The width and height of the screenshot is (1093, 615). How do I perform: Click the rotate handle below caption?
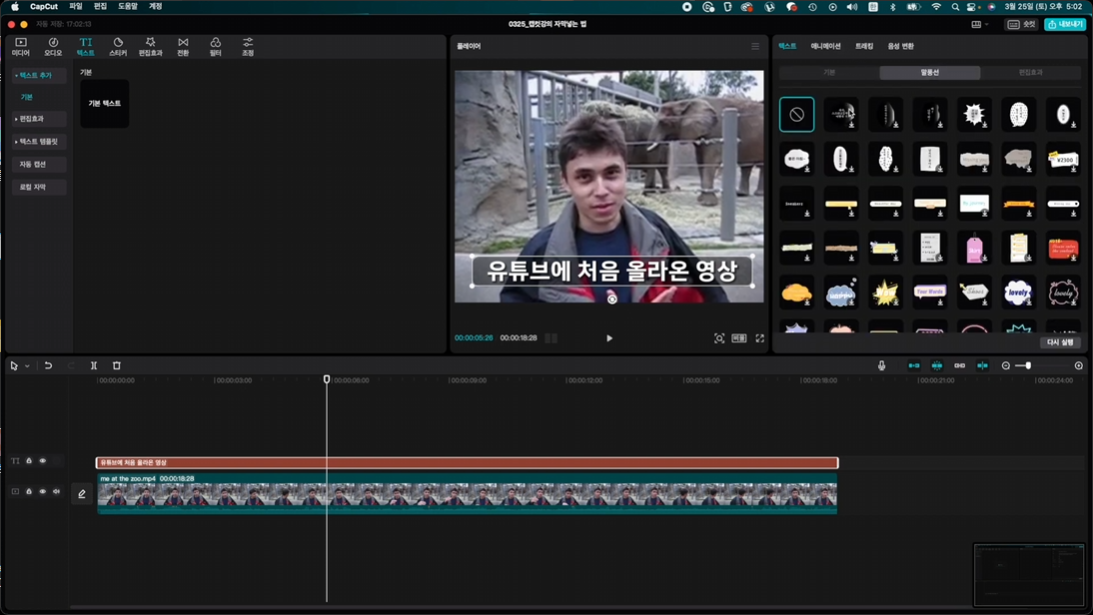click(x=612, y=299)
